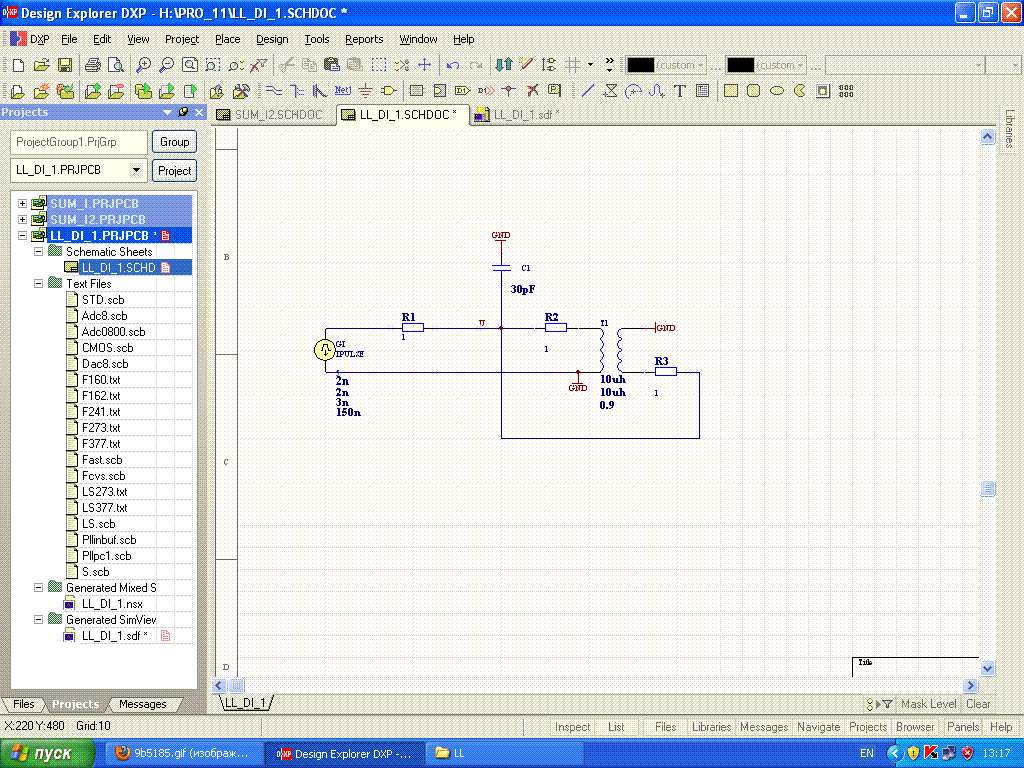Click the Save document icon
The image size is (1024, 768).
point(65,65)
